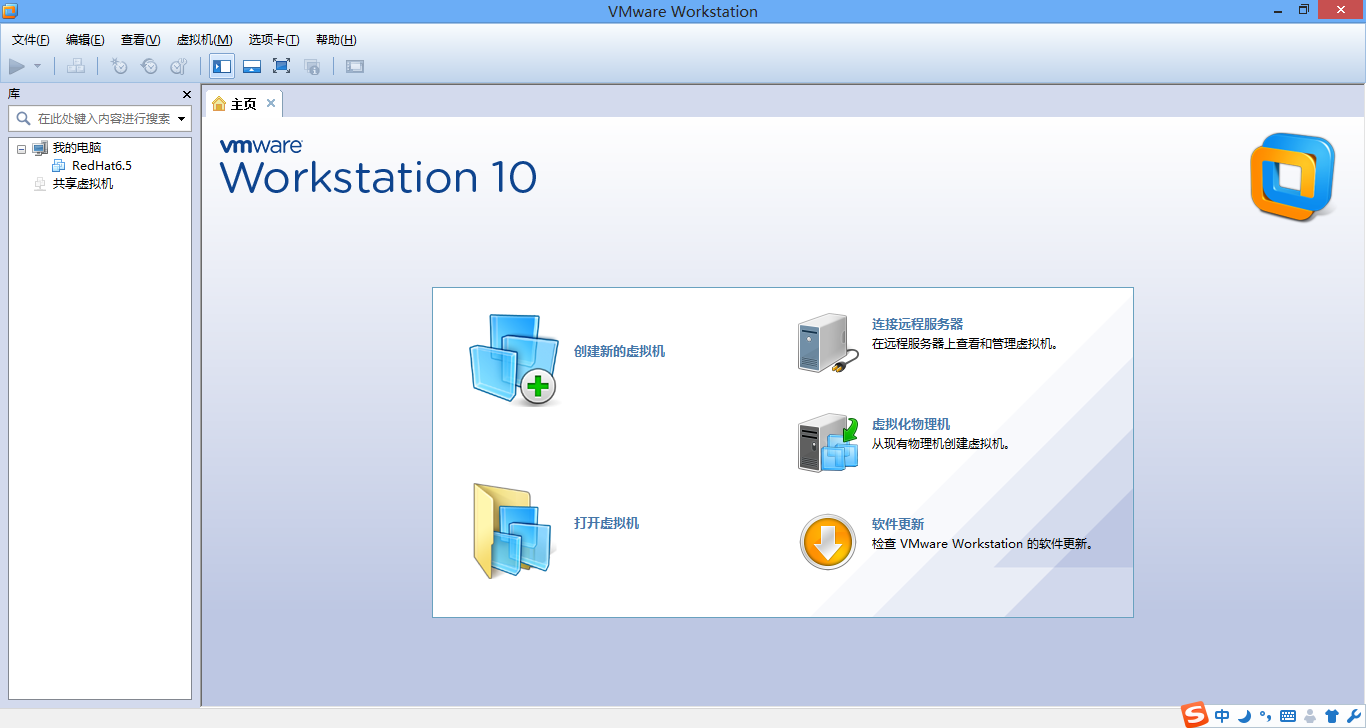Viewport: 1366px width, 728px height.
Task: Click the open virtual machine folder icon
Action: click(513, 531)
